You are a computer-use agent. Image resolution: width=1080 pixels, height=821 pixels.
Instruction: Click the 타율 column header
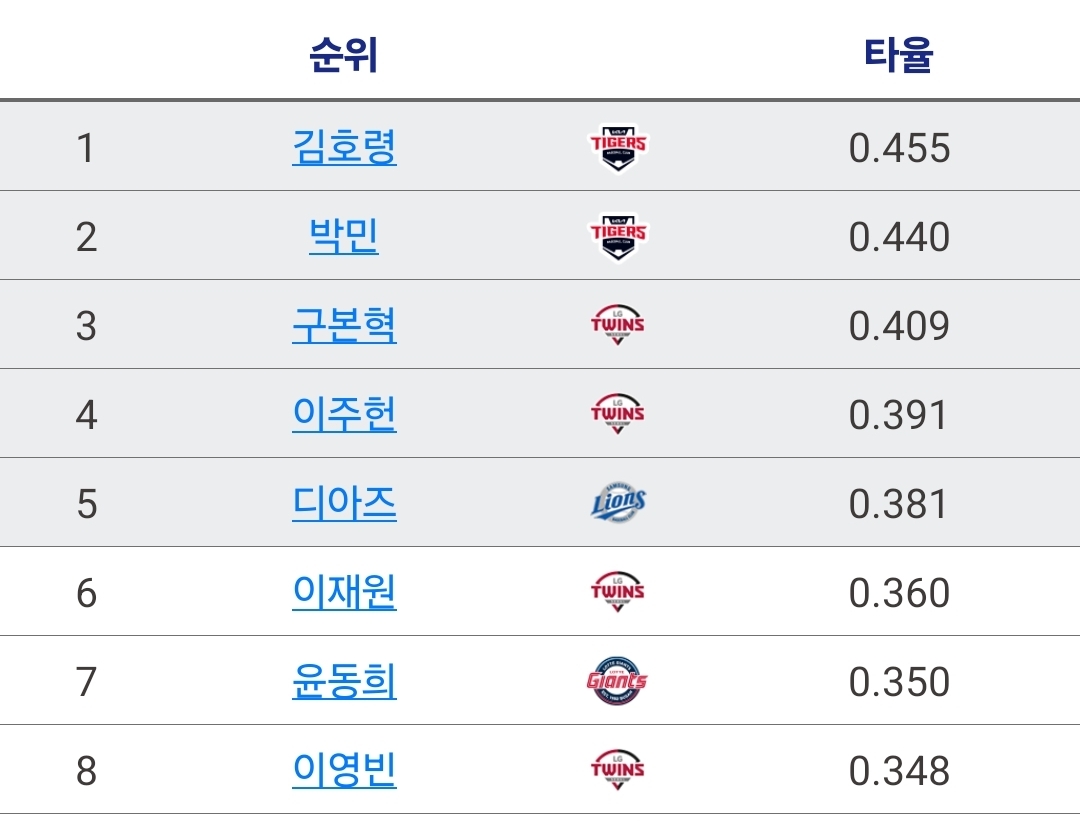pos(899,54)
